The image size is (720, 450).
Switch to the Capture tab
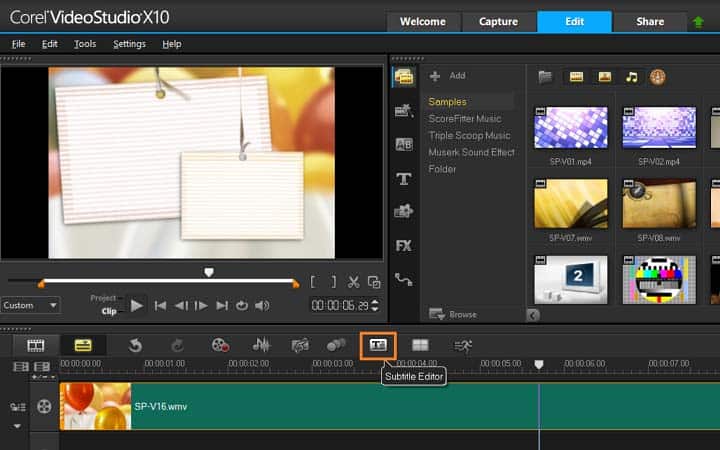pos(498,22)
